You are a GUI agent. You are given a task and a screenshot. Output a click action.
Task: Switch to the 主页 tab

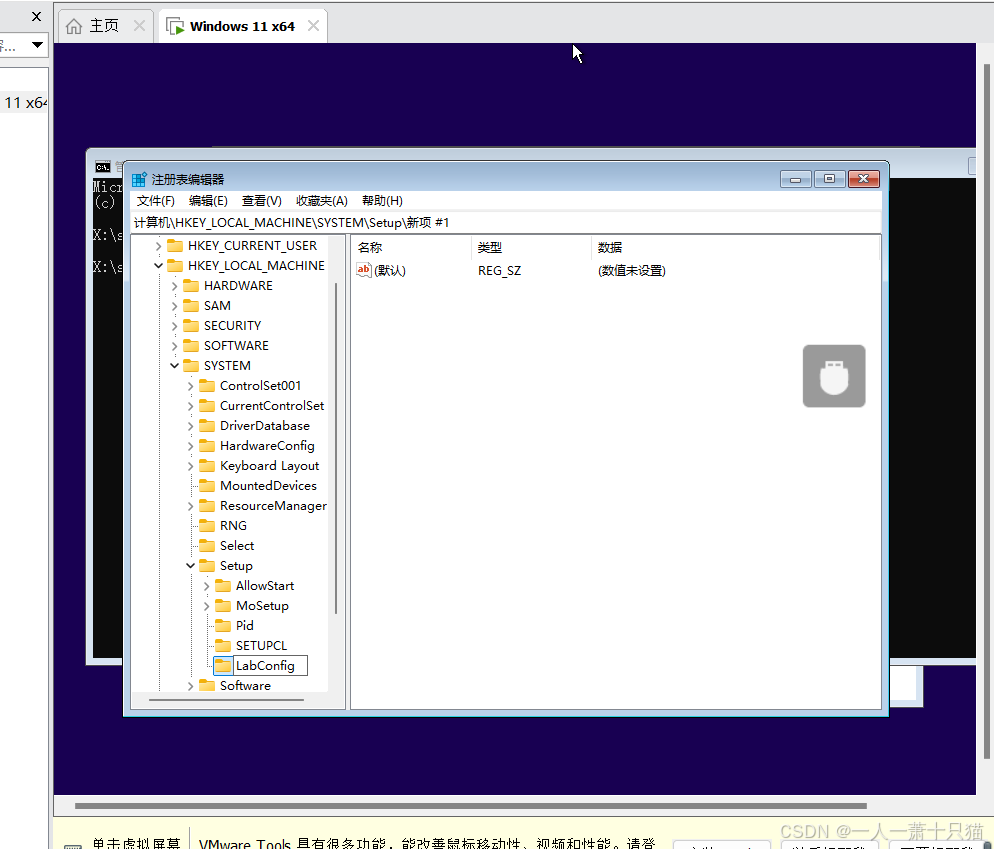[104, 26]
